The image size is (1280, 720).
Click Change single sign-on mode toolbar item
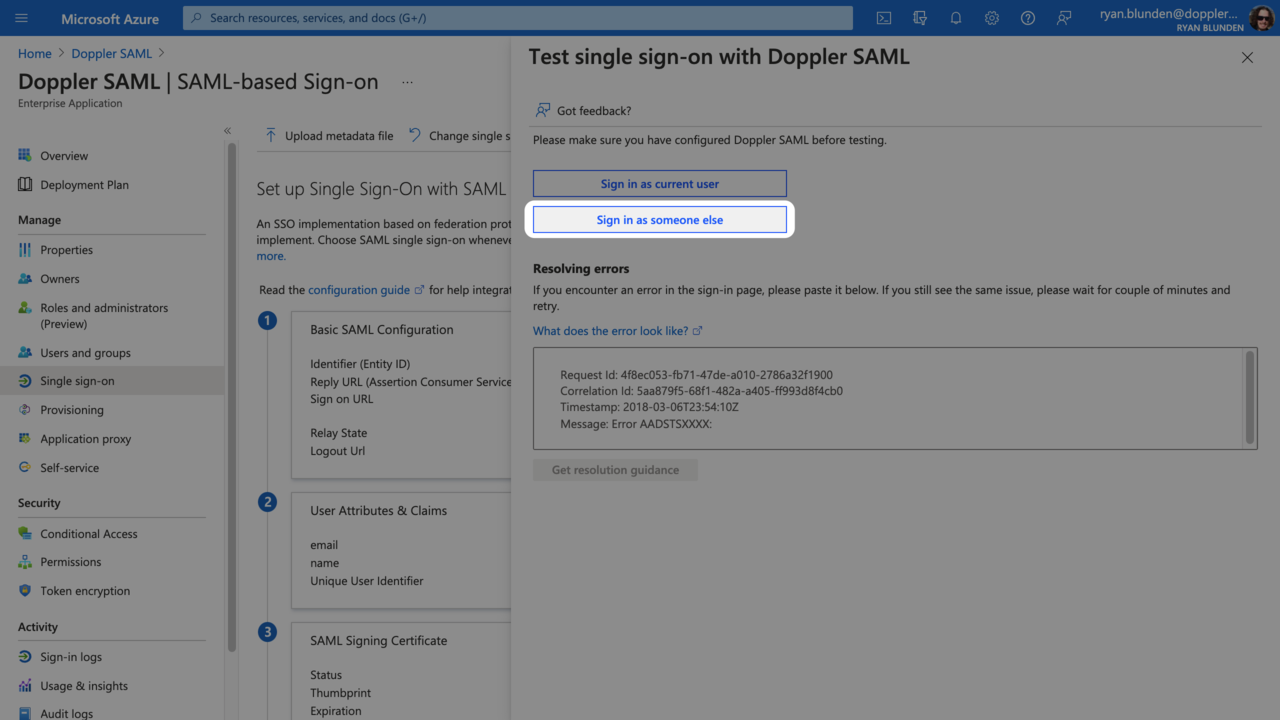(x=460, y=136)
